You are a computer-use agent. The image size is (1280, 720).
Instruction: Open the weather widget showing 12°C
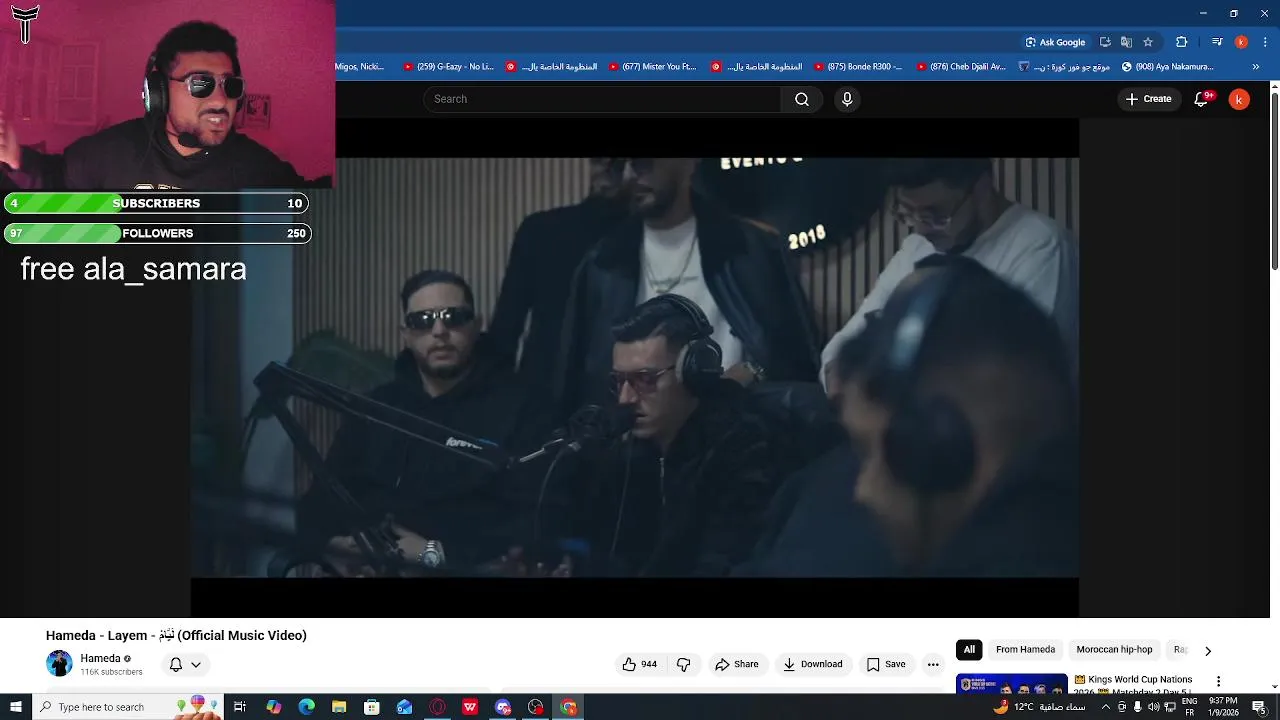point(1040,707)
